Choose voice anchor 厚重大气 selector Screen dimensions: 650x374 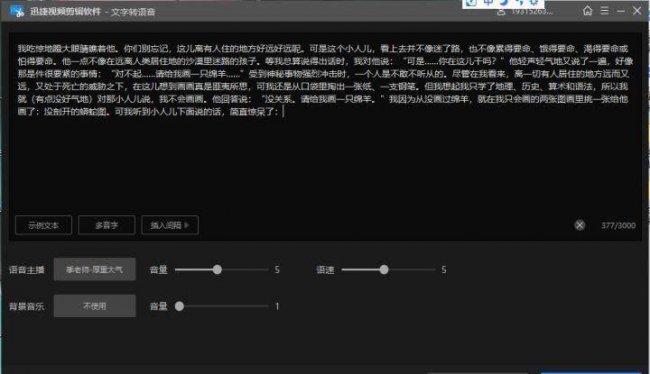(95, 270)
